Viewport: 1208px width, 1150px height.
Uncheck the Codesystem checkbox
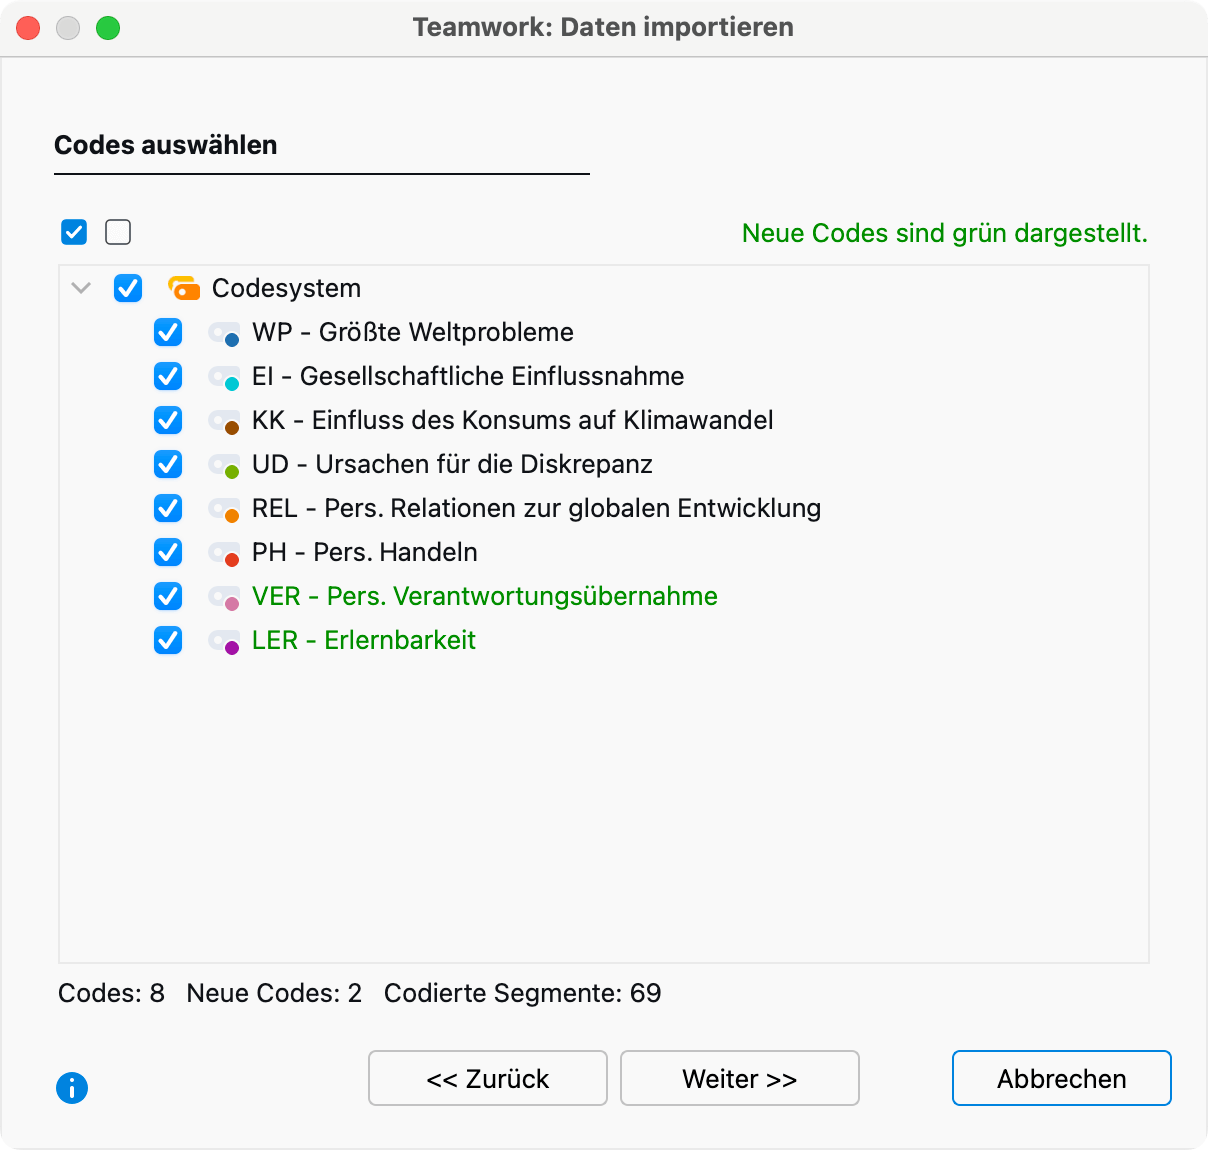[x=128, y=288]
